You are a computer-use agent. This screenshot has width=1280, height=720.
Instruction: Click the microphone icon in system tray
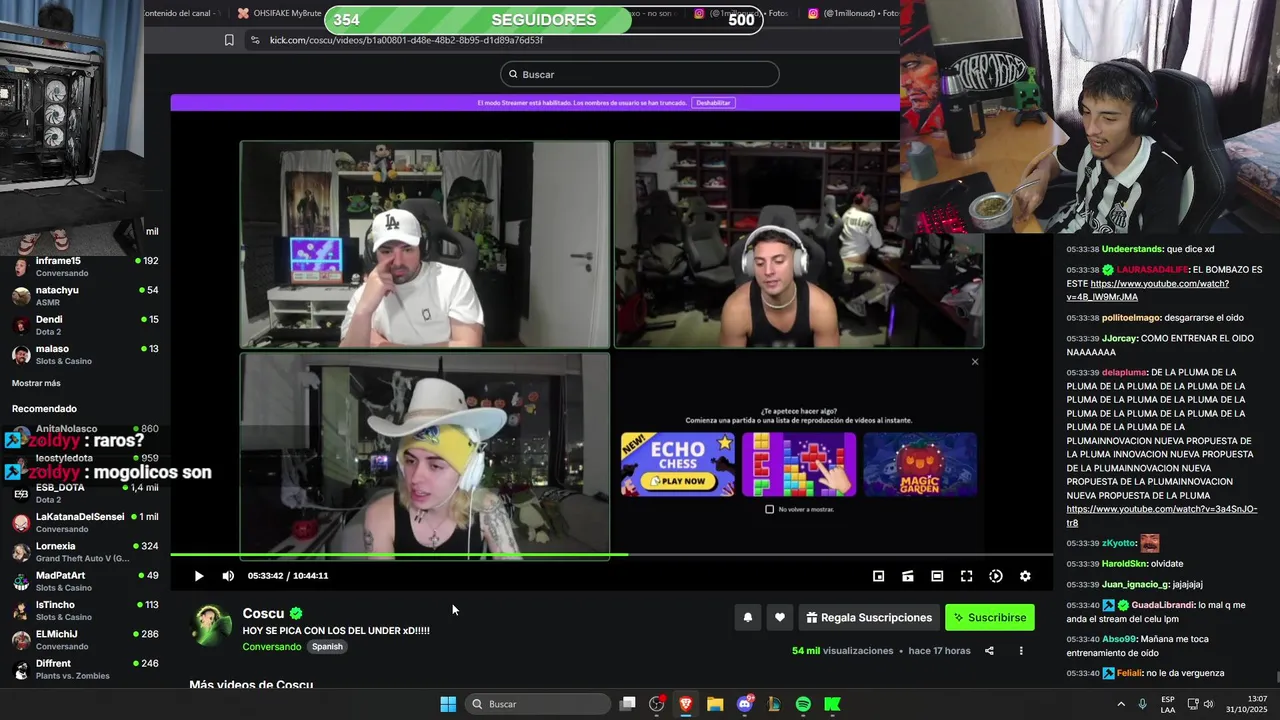[1142, 704]
